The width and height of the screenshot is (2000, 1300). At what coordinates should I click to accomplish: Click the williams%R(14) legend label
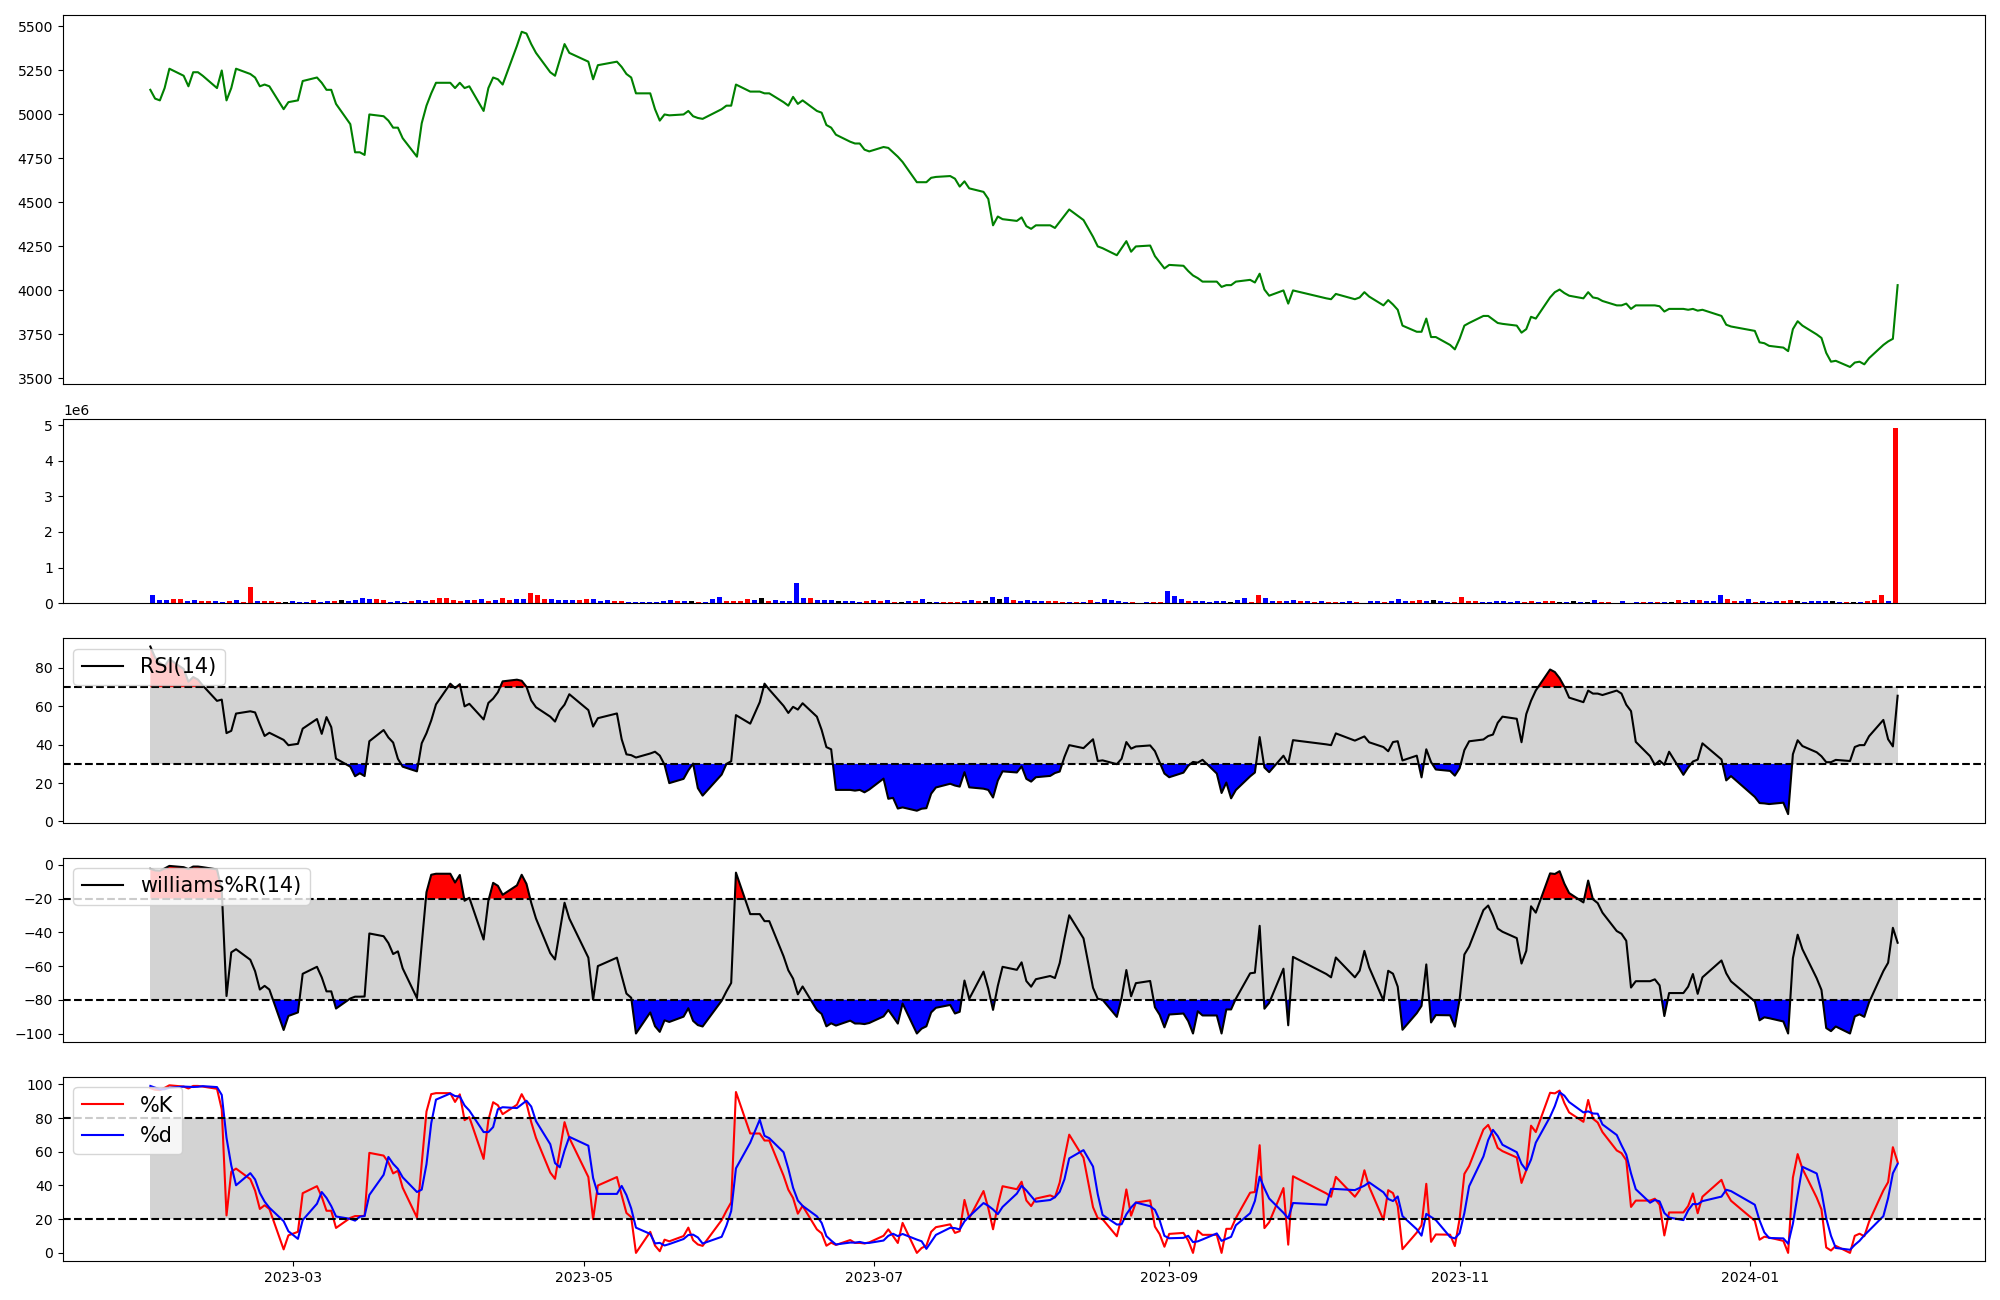[220, 885]
